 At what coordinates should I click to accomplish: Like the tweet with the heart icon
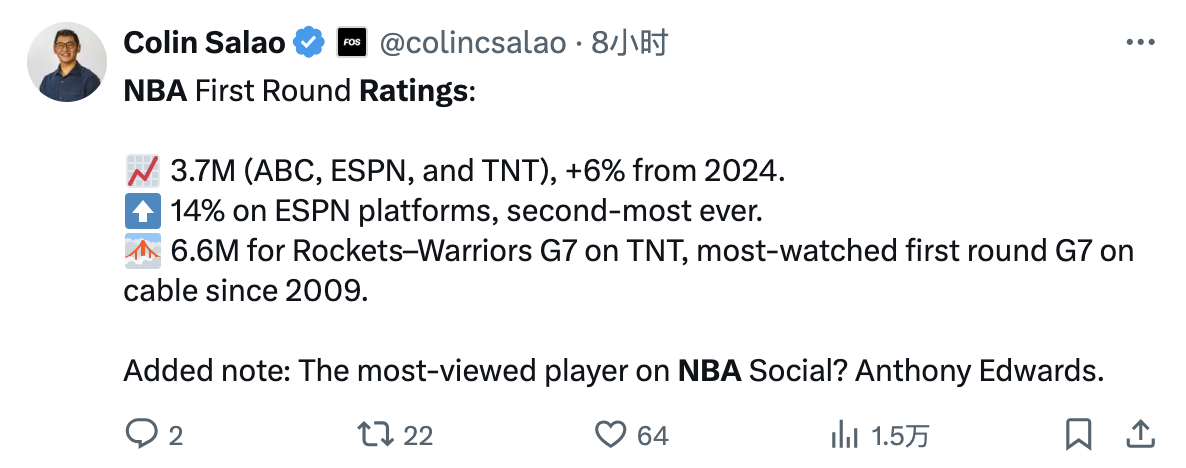[x=609, y=434]
